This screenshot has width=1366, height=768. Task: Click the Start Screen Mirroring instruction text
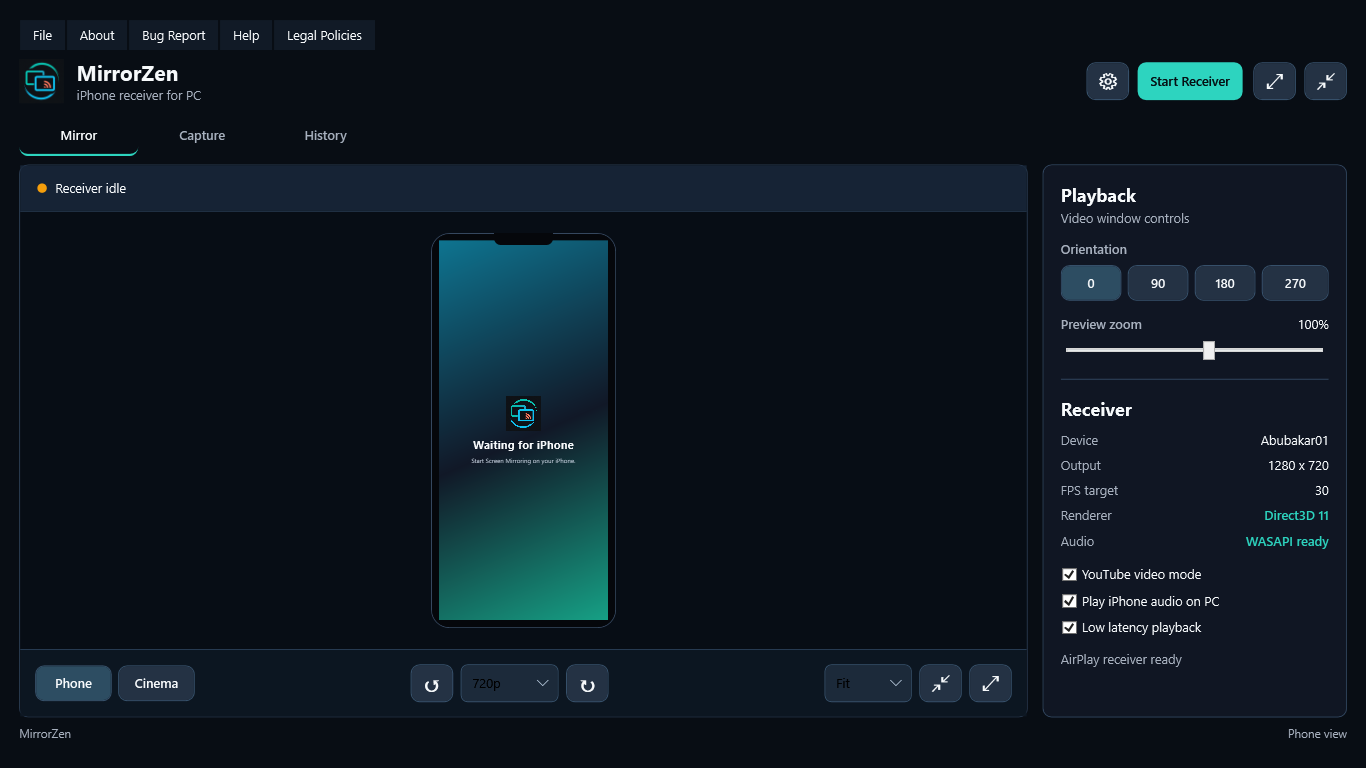523,462
